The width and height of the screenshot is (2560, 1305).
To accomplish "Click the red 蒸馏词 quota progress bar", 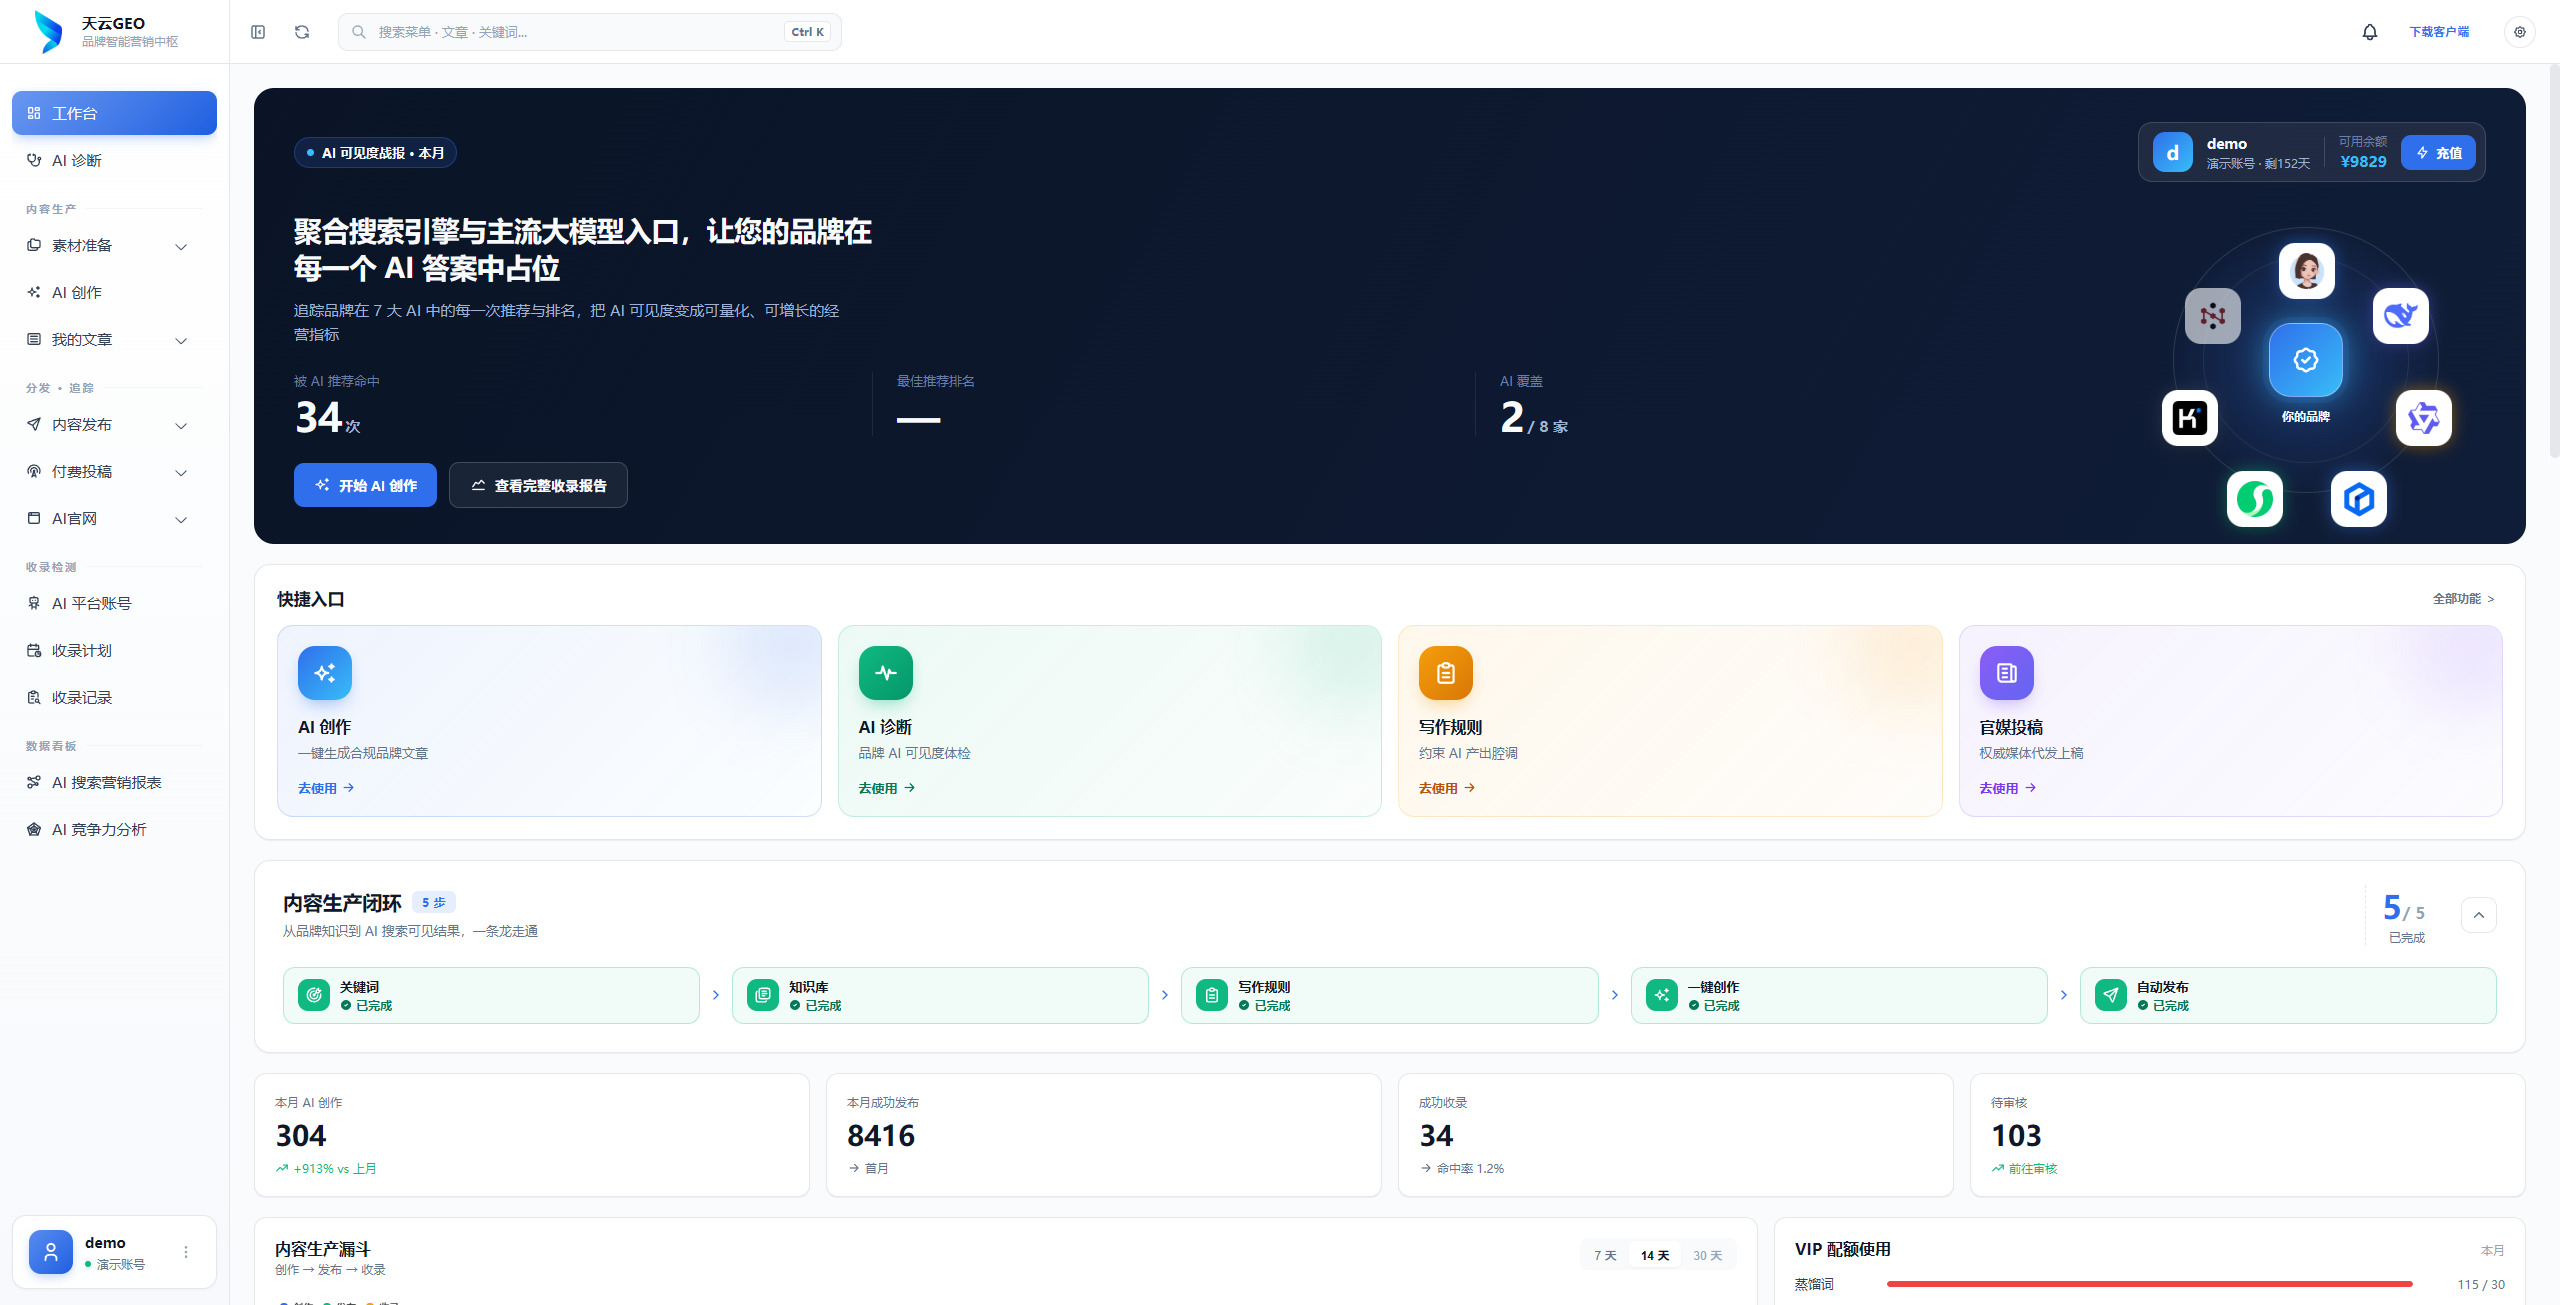I will [2149, 1284].
